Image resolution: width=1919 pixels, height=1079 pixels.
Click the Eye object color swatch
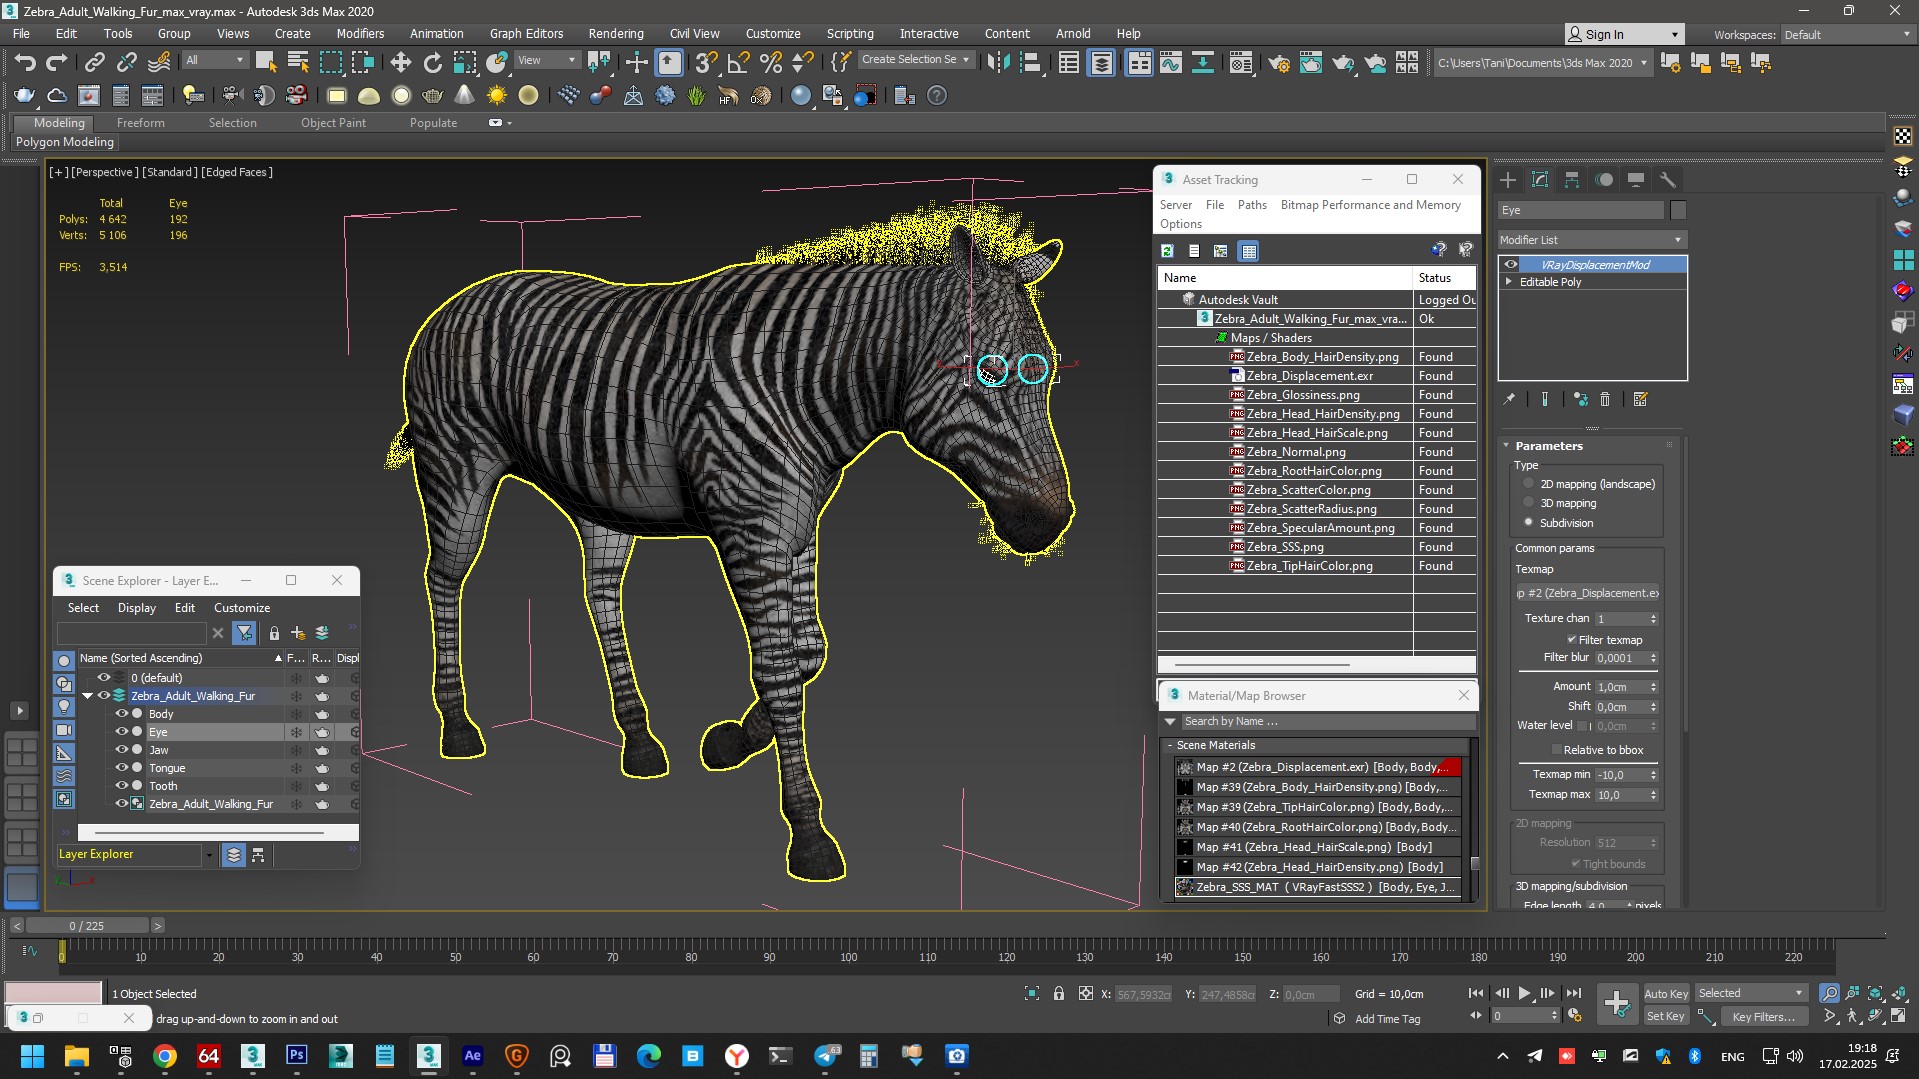pyautogui.click(x=1678, y=210)
